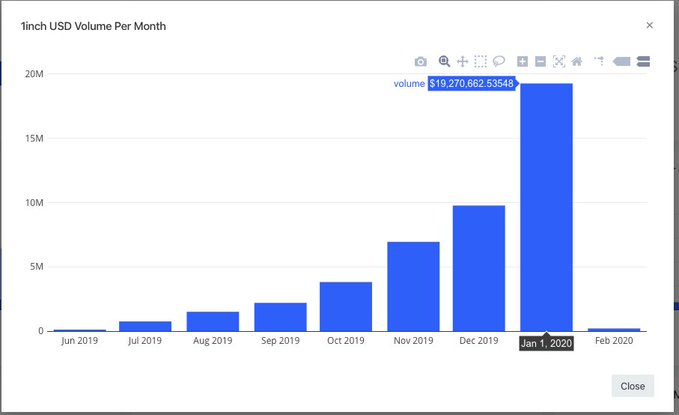This screenshot has width=679, height=415.
Task: Select the Box Select tool
Action: (480, 62)
